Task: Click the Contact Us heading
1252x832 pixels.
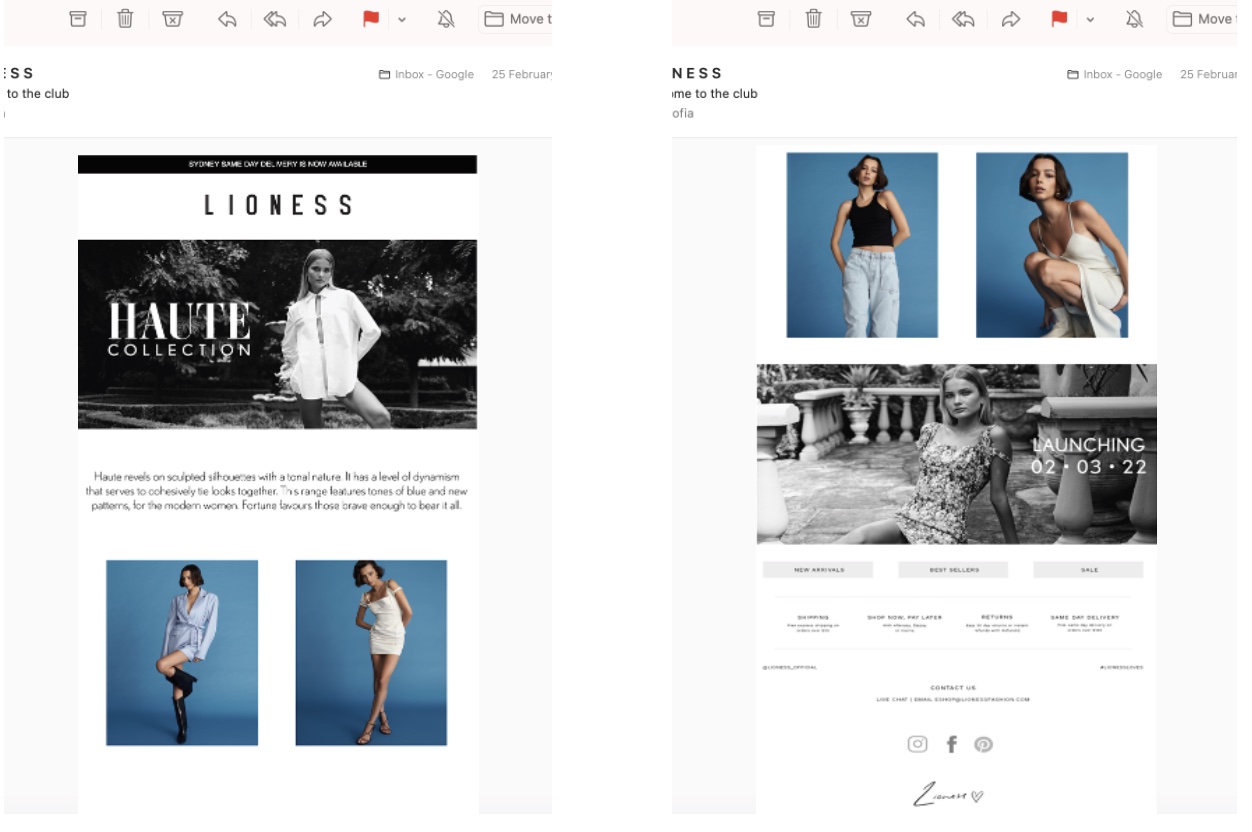Action: 953,688
